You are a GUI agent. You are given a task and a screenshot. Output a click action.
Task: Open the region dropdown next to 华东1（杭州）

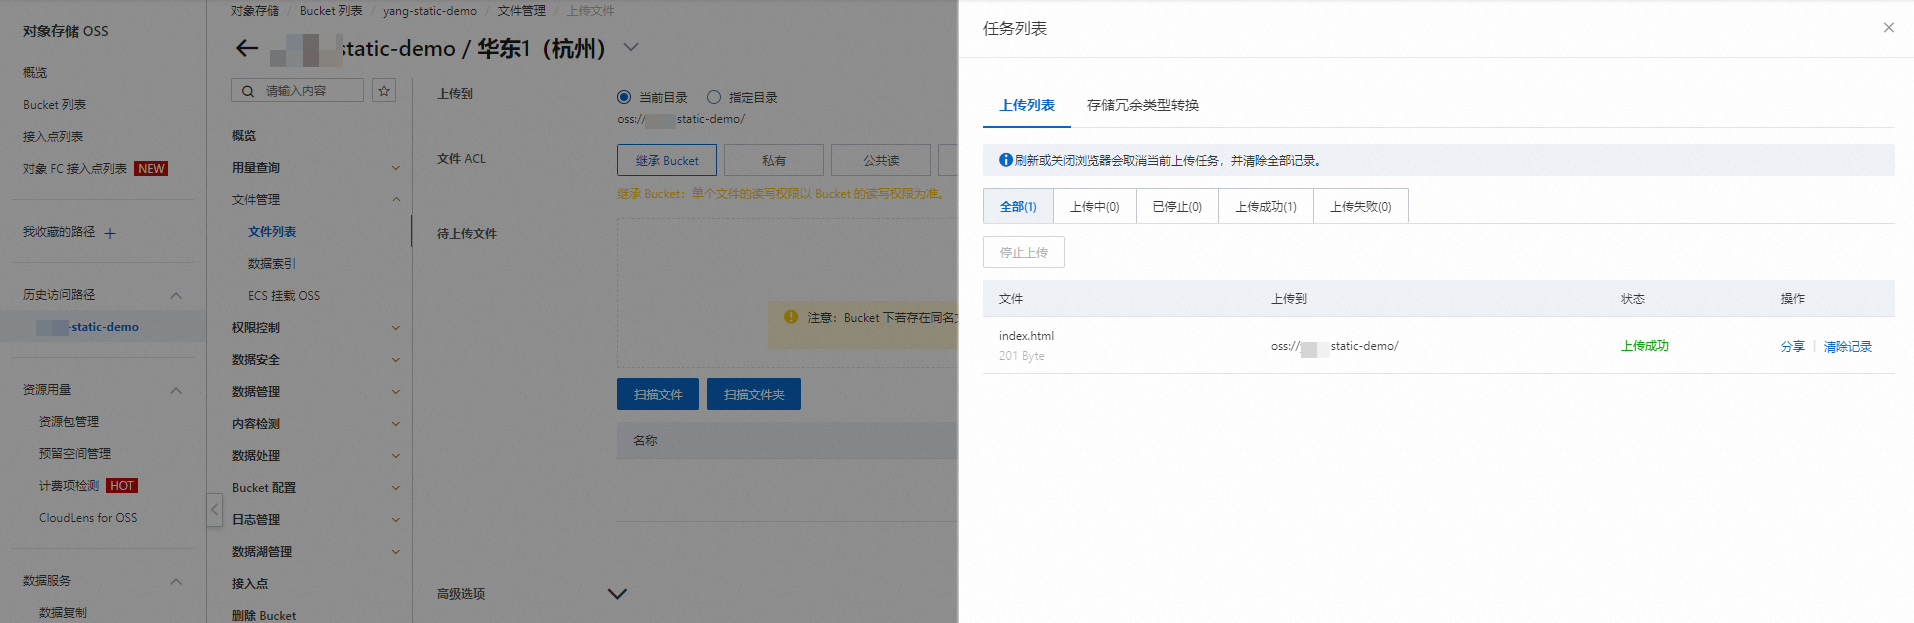coord(631,47)
